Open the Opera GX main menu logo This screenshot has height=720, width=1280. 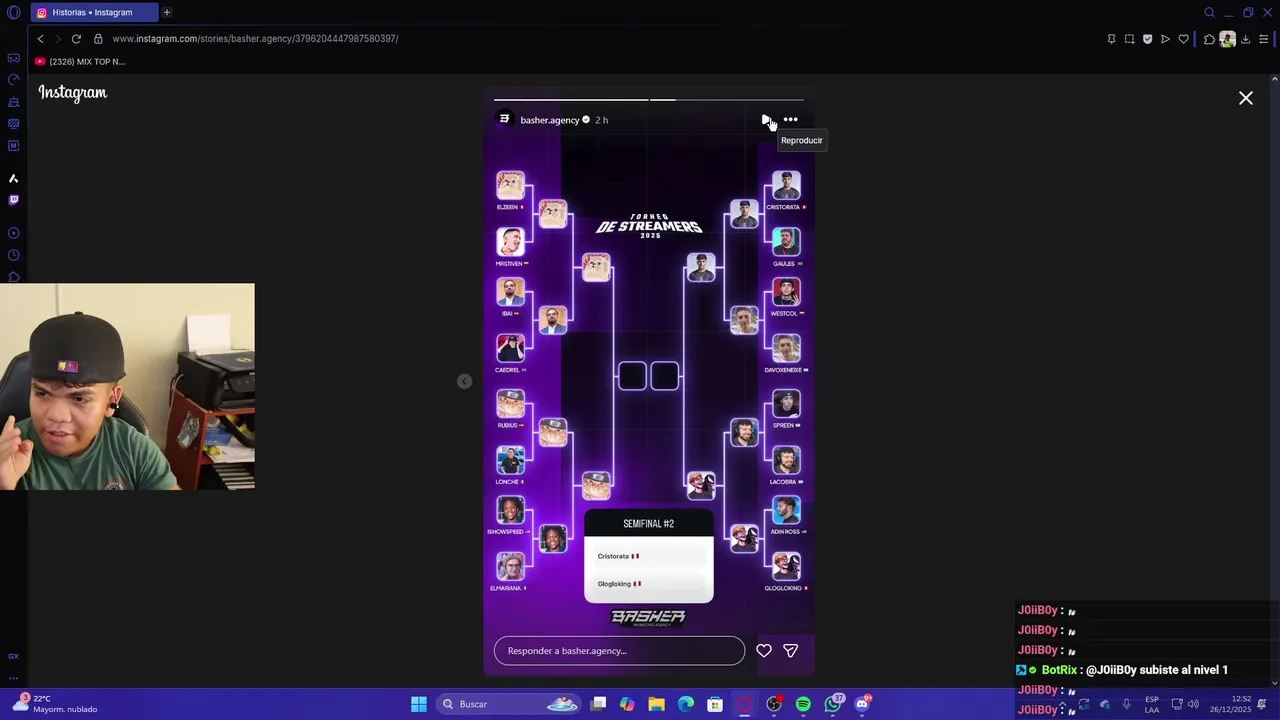(x=13, y=12)
